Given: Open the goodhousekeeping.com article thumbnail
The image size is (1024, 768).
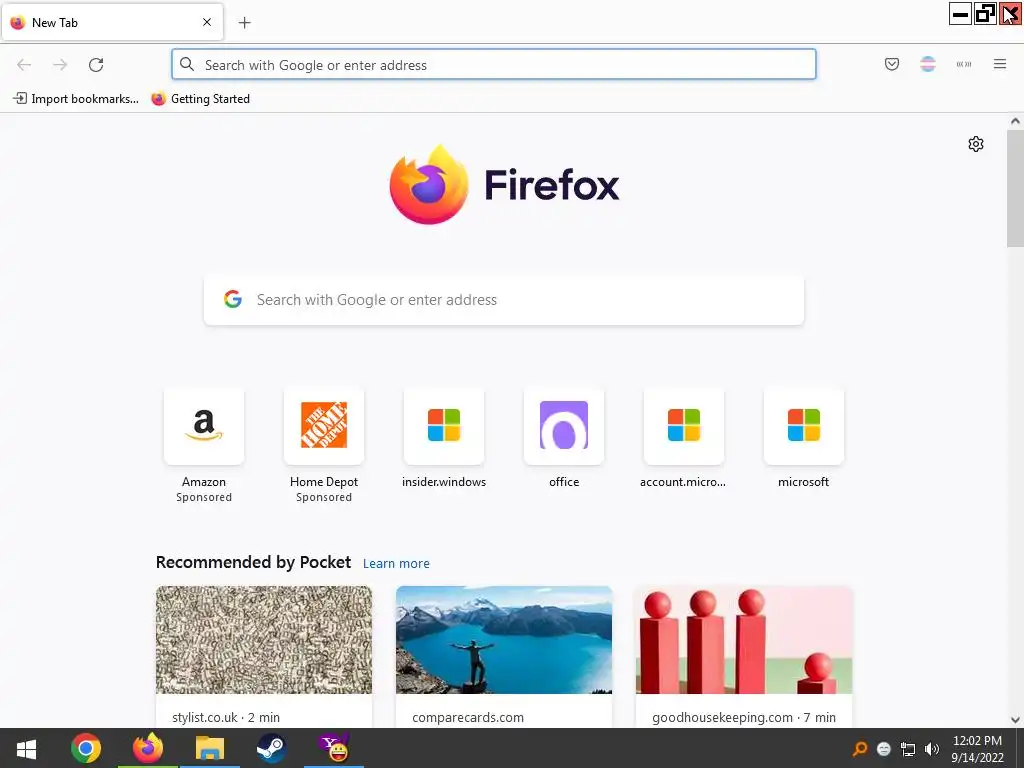Looking at the screenshot, I should coord(744,640).
